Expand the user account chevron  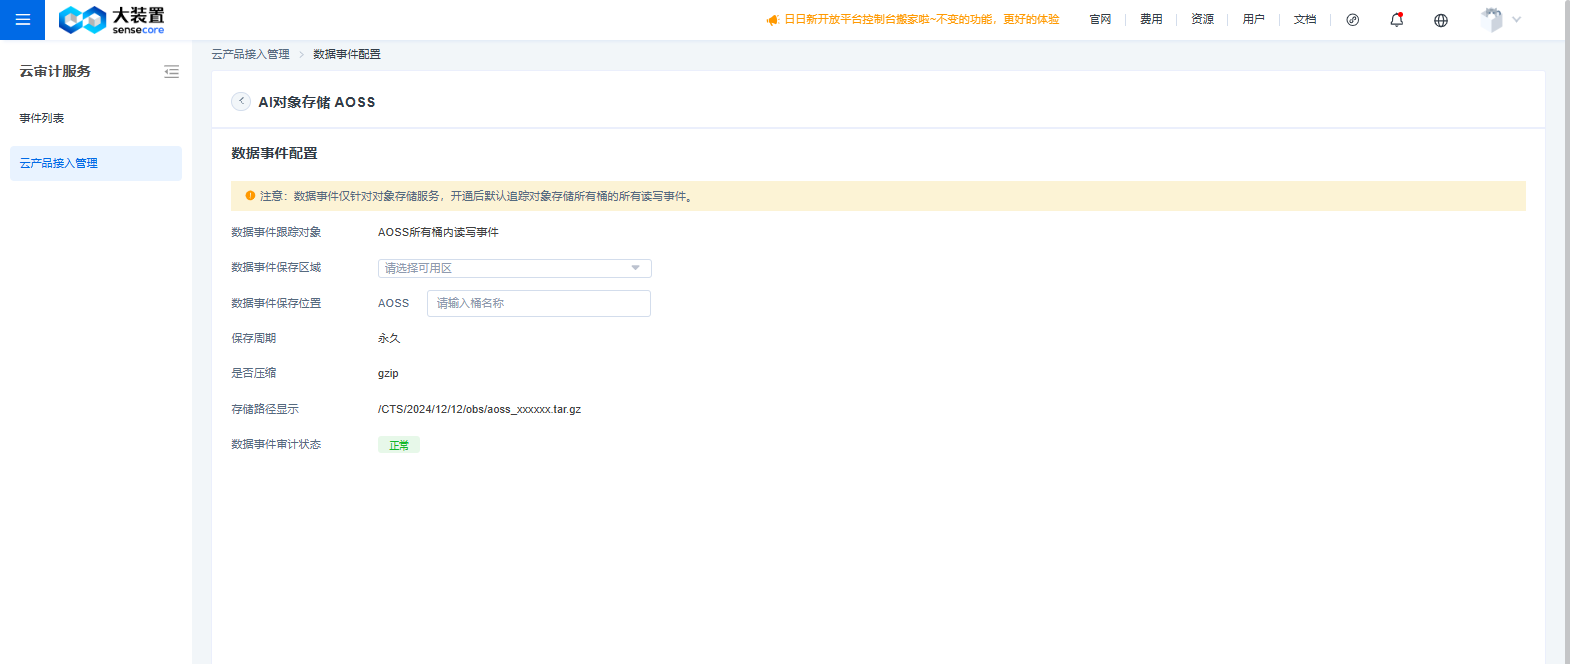pyautogui.click(x=1517, y=19)
